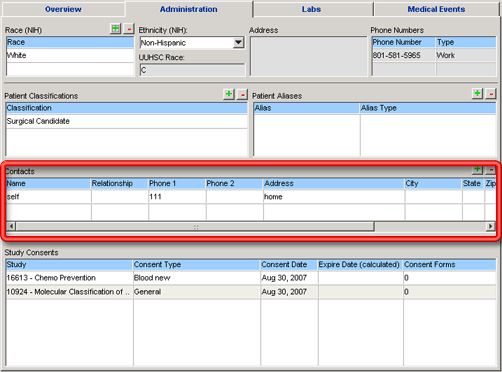Click the contact address cell home
This screenshot has width=502, height=372.
point(334,197)
